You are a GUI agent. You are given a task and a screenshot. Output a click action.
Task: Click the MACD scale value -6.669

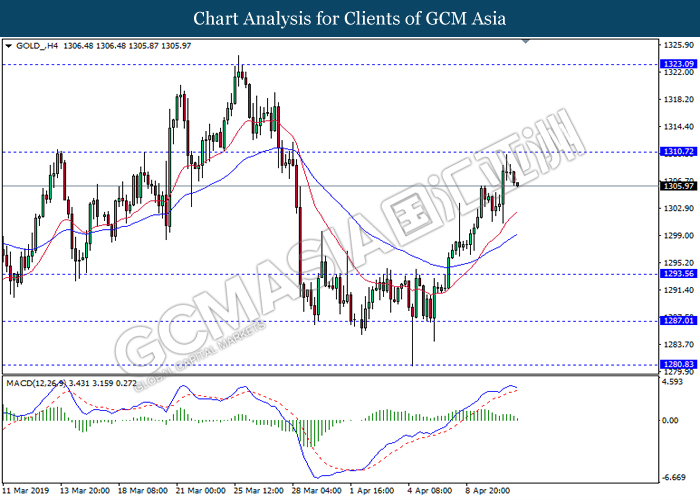point(674,478)
